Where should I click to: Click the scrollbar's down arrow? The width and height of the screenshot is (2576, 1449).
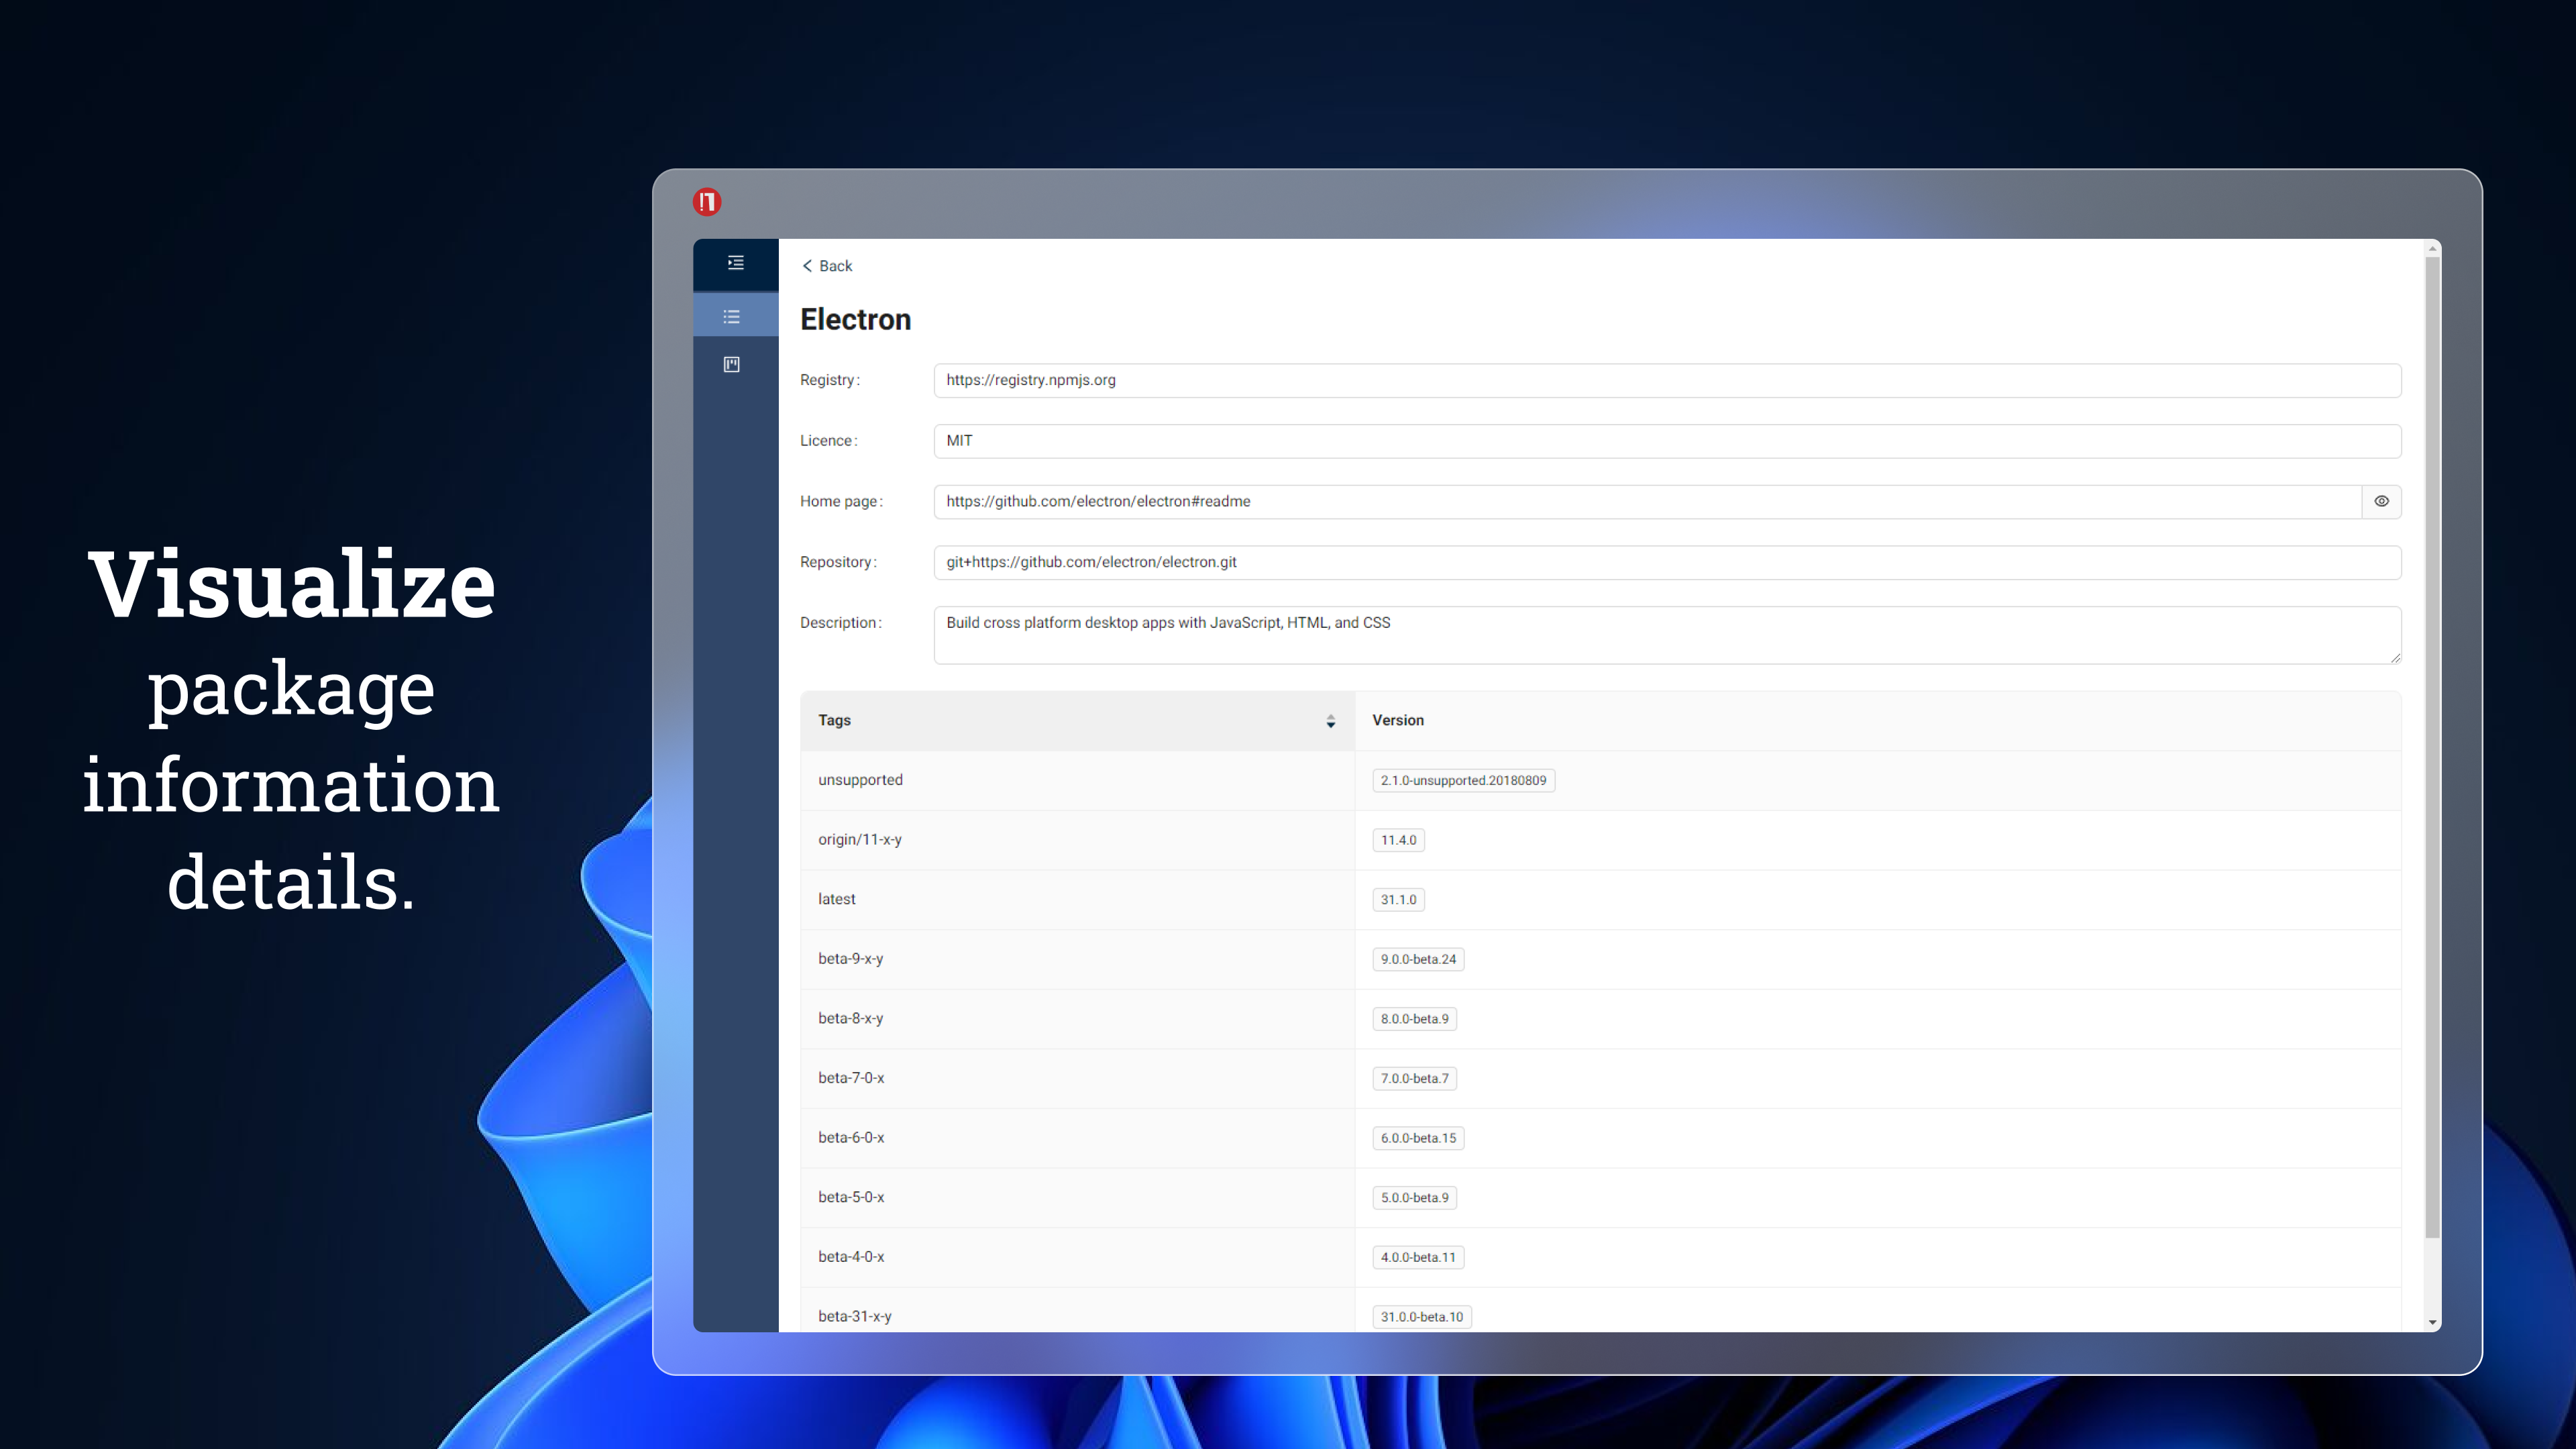pos(2433,1322)
